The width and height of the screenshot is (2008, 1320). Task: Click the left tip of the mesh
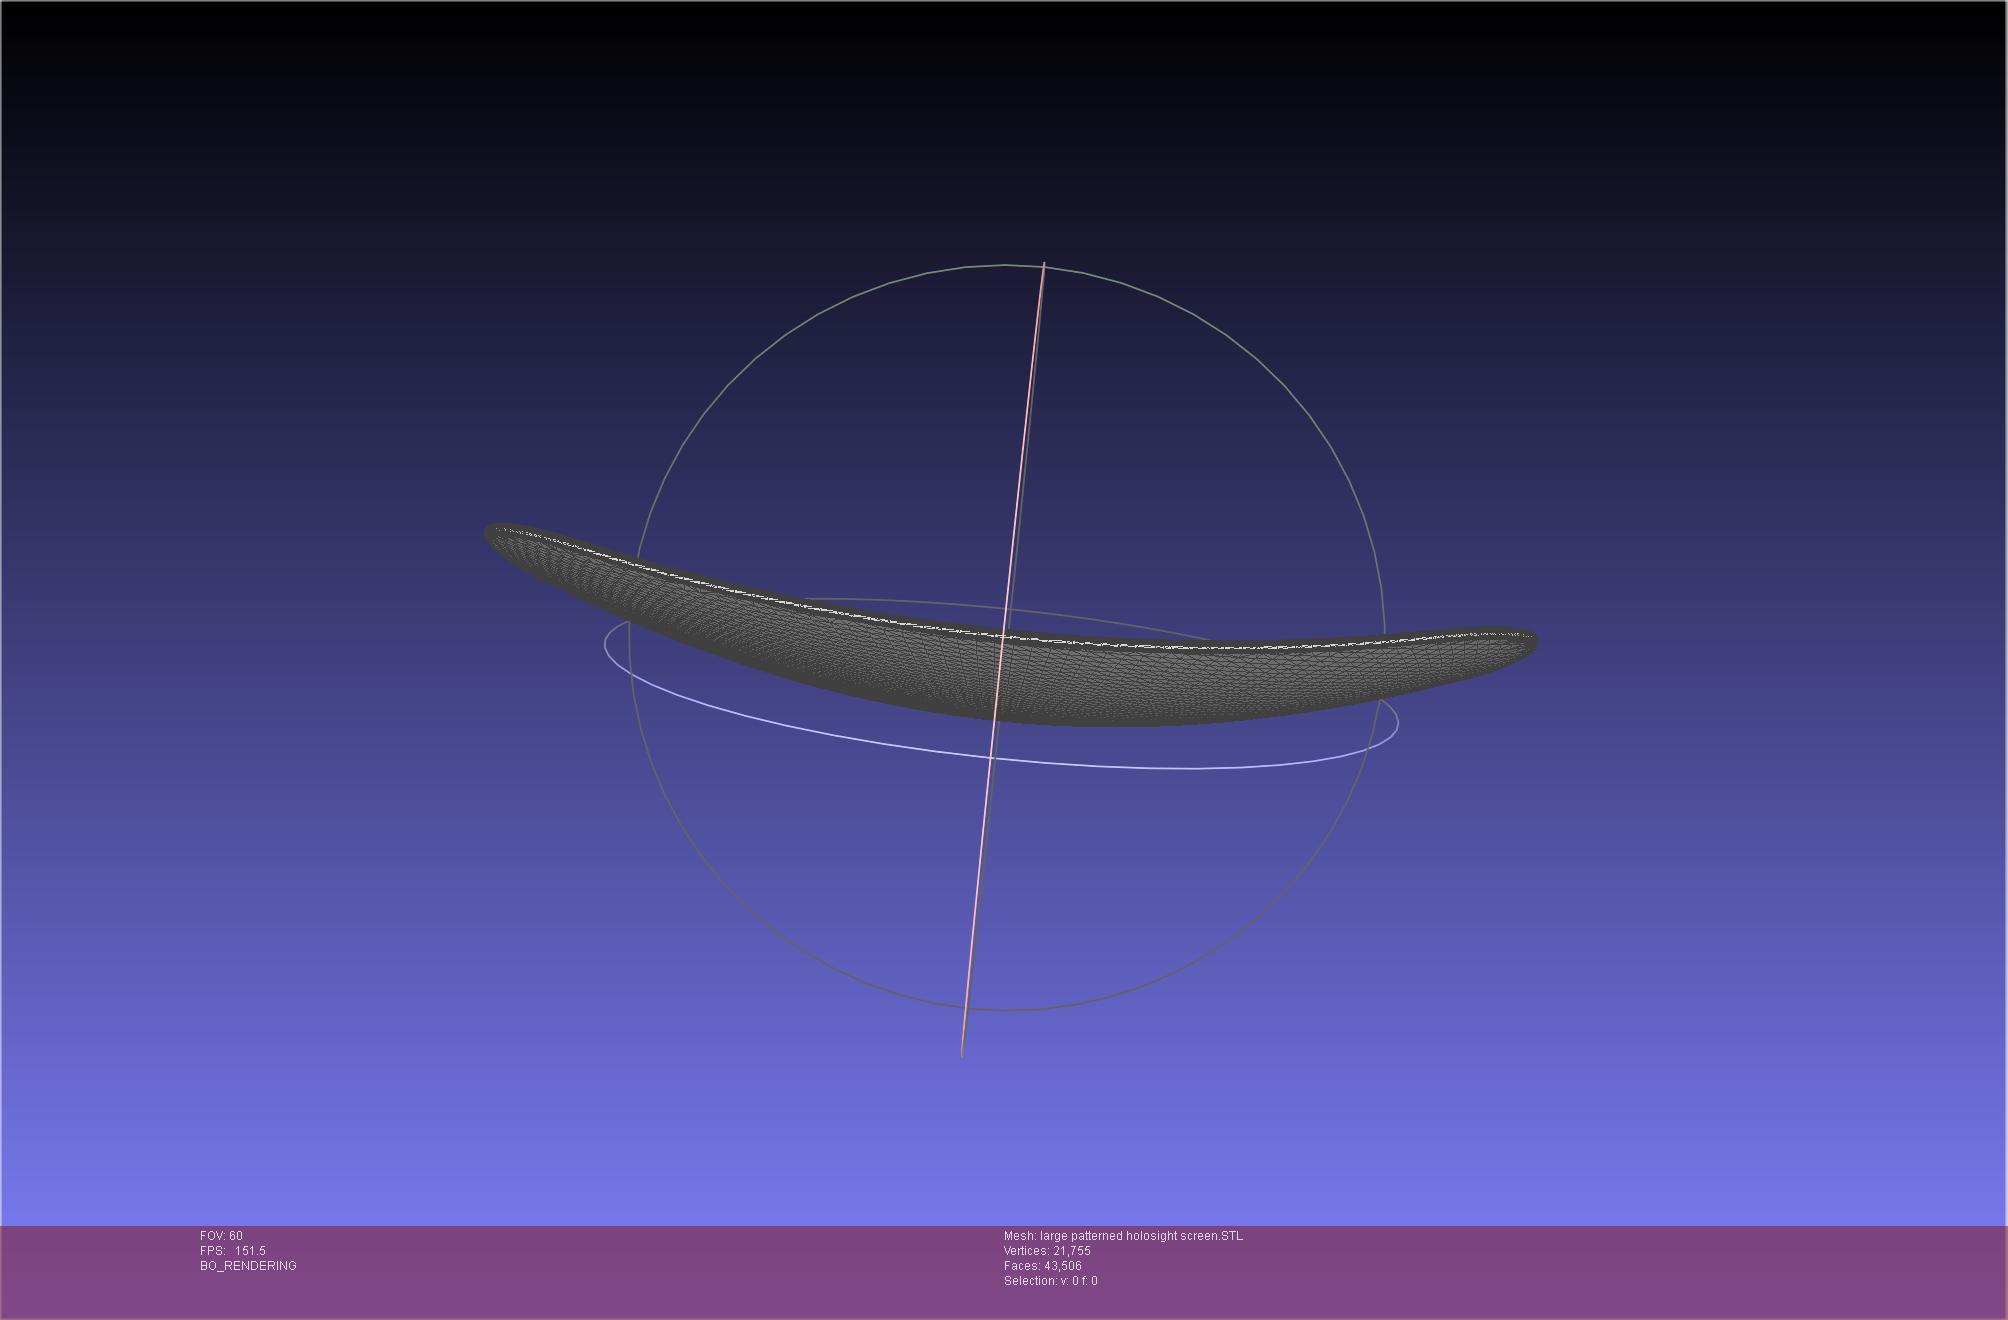pyautogui.click(x=491, y=534)
